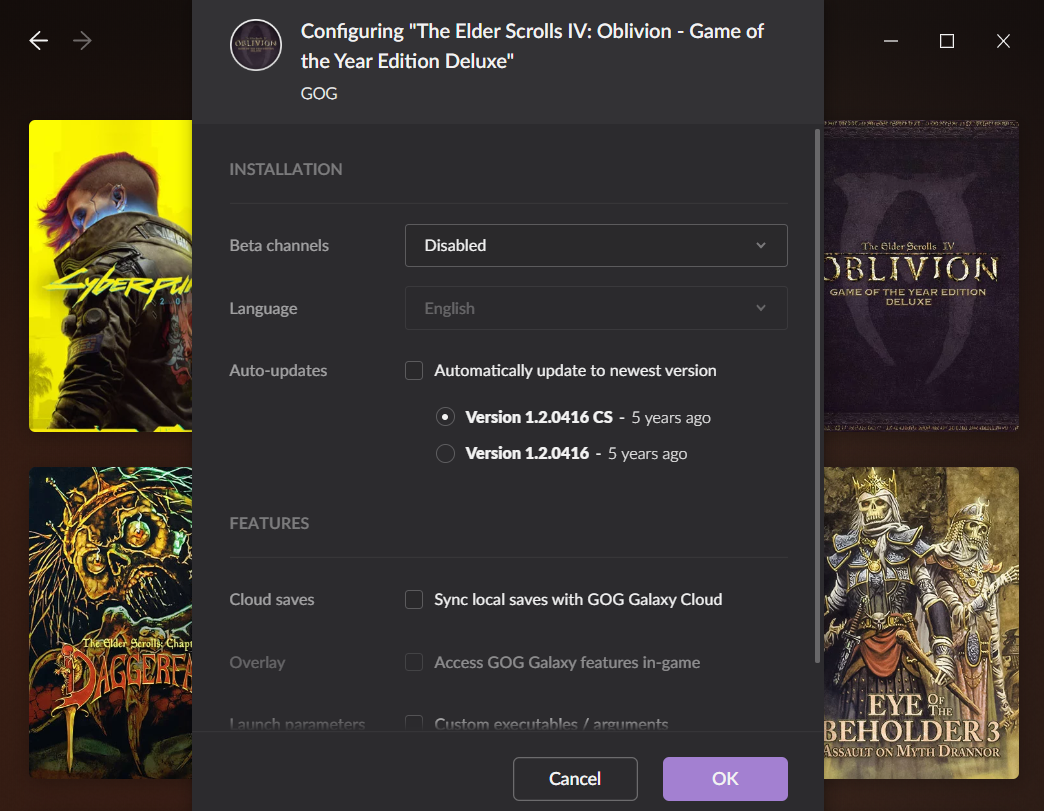Open the Oblivion Deluxe game cover thumbnail
Viewport: 1044px width, 811px height.
(x=921, y=276)
